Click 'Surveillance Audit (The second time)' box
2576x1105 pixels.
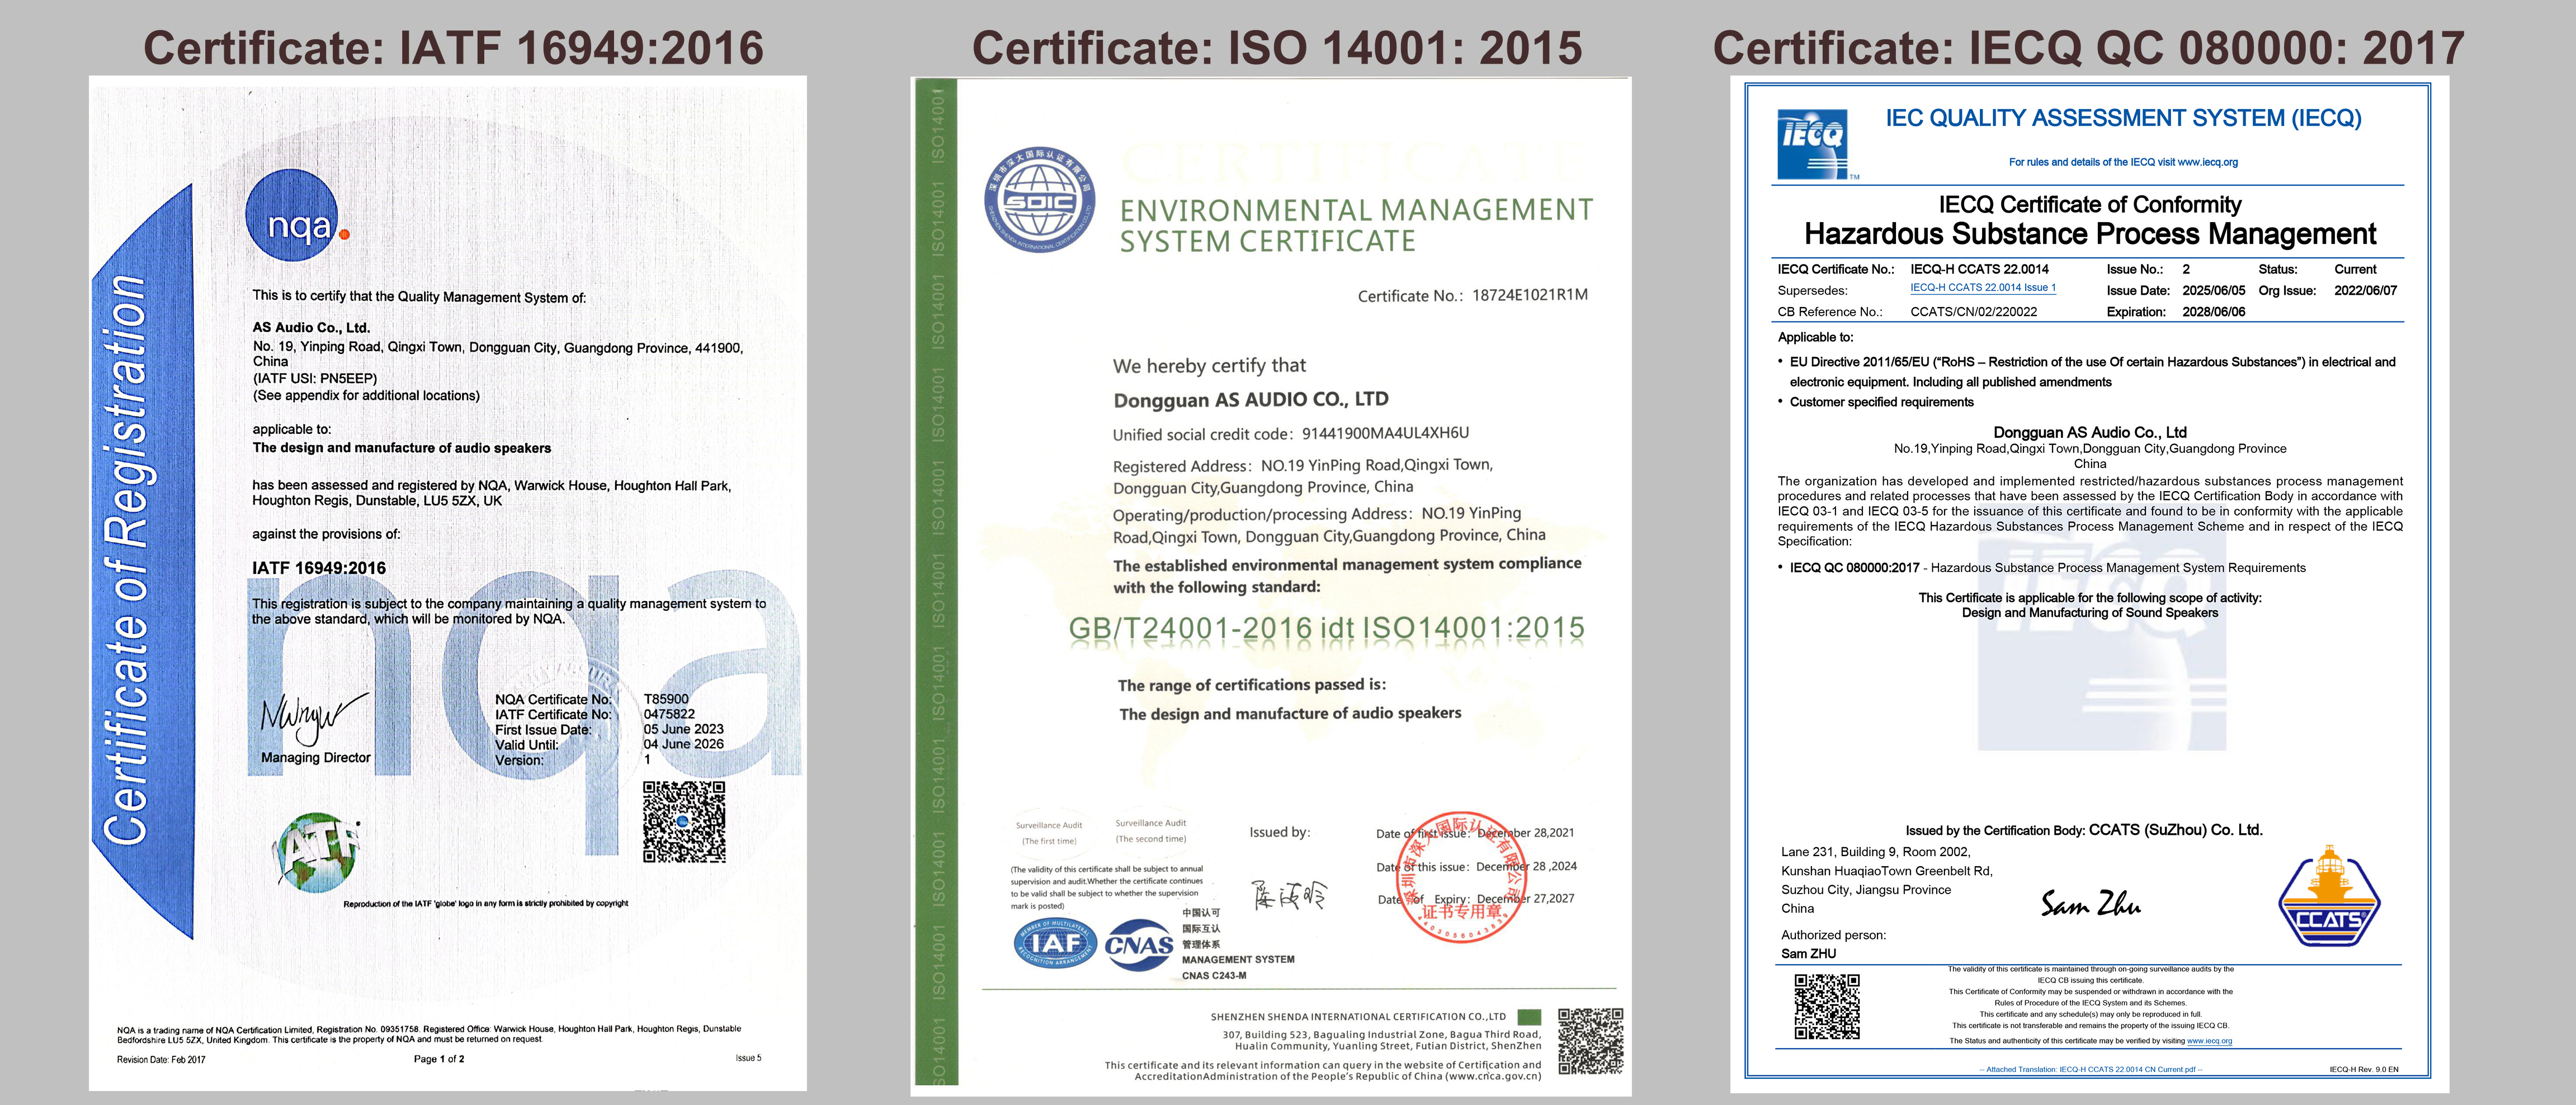point(1150,831)
